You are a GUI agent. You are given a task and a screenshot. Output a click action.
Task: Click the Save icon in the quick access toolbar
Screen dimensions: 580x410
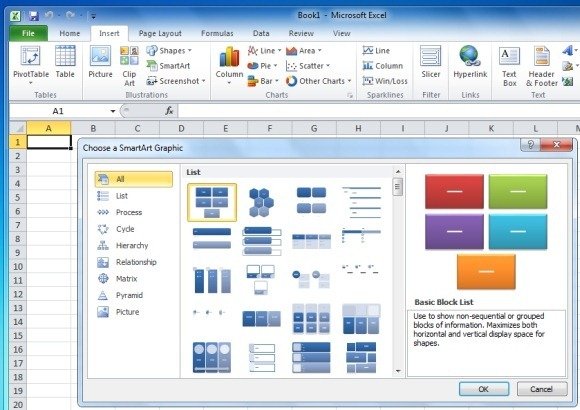click(34, 16)
